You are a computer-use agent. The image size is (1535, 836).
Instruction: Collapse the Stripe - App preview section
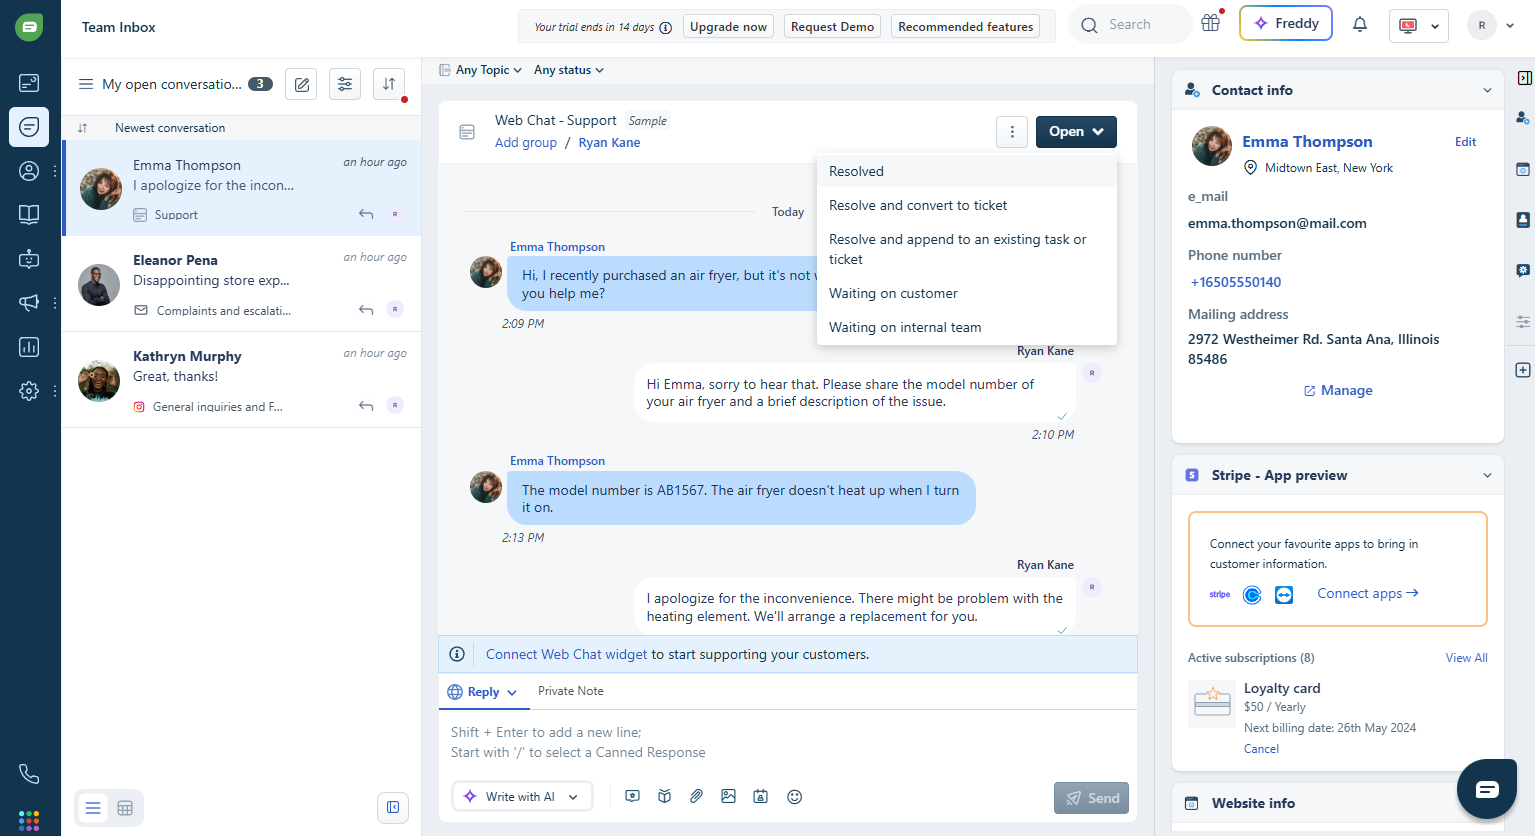pos(1487,475)
